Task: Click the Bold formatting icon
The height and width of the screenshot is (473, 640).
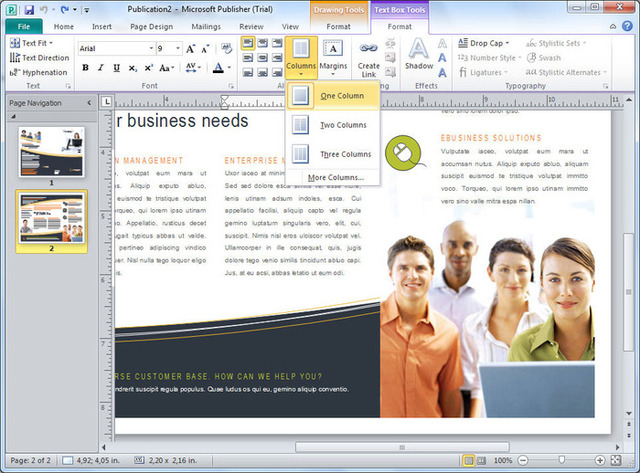Action: (x=85, y=68)
